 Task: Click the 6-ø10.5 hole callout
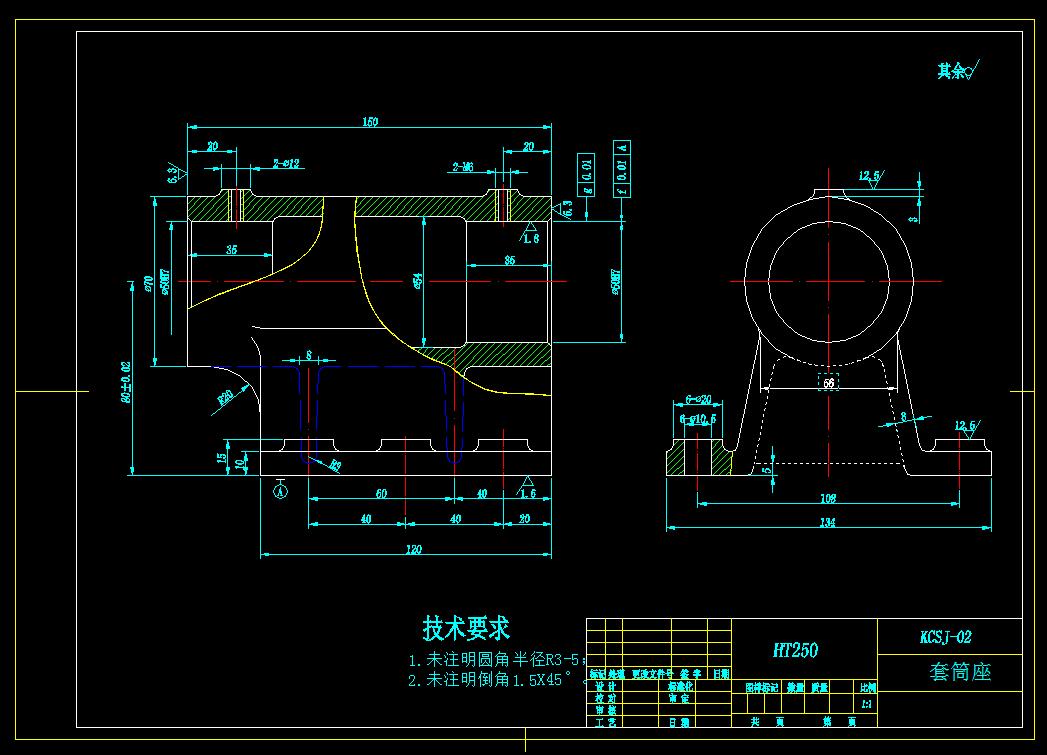pos(697,419)
